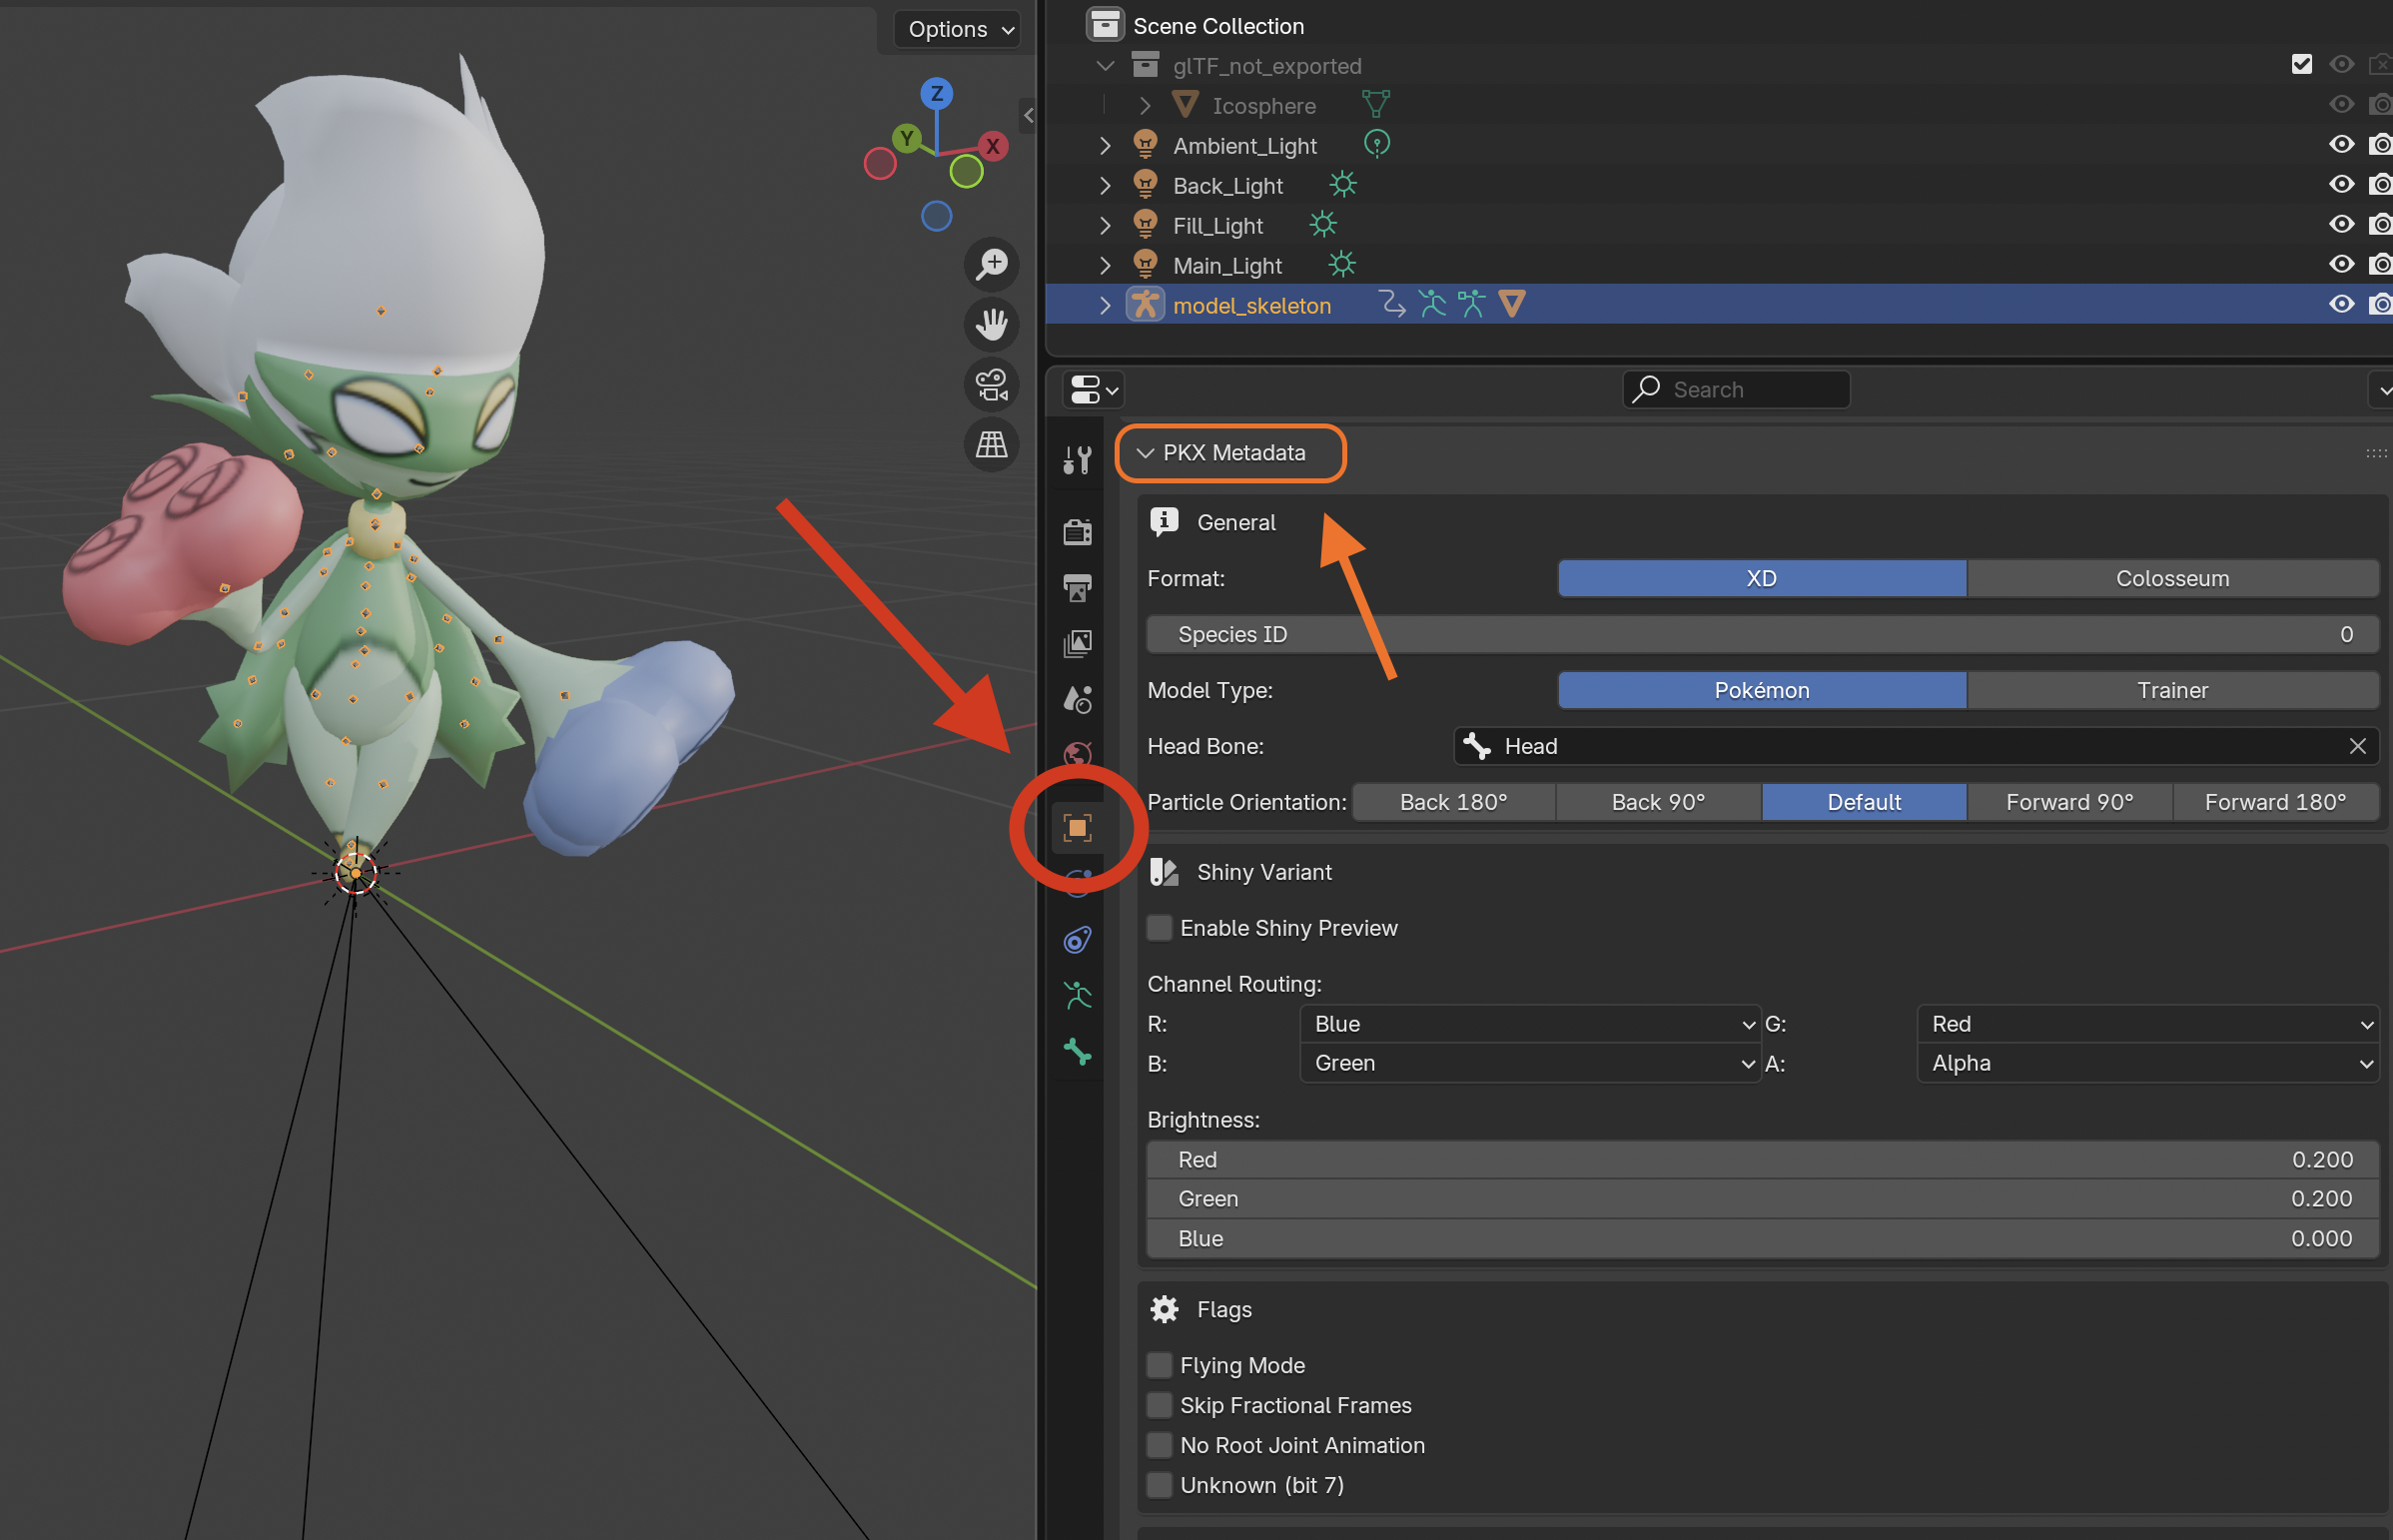Viewport: 2393px width, 1540px height.
Task: Click the X axis on the navigation gizmo
Action: [x=992, y=146]
